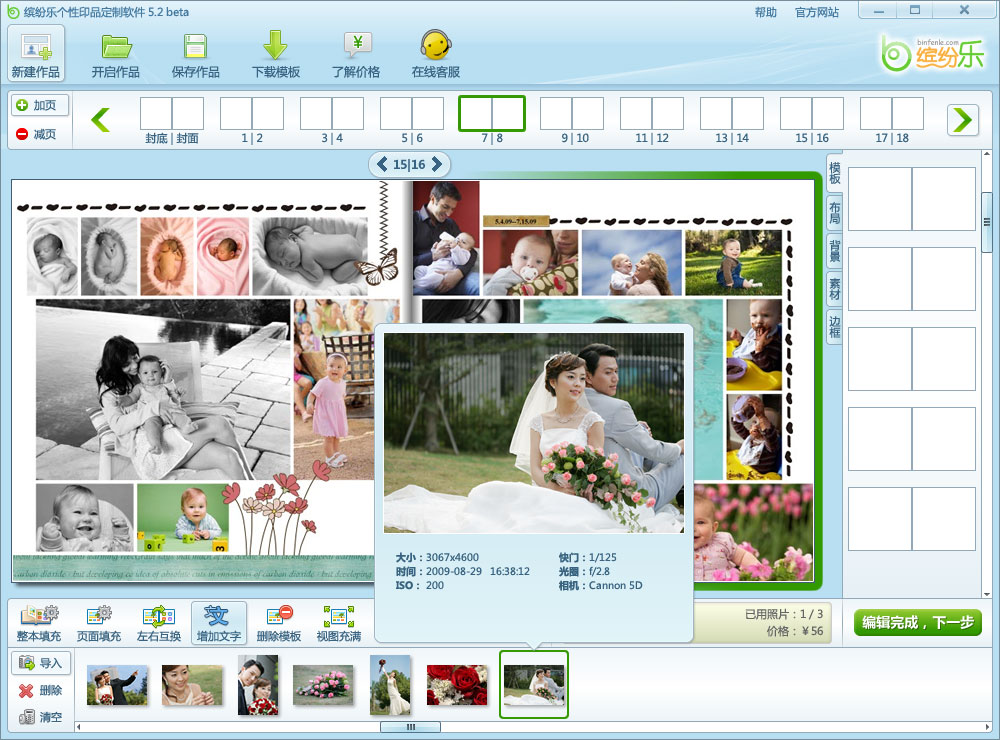
Task: Click 左右互换 swap left-right tool
Action: [158, 622]
